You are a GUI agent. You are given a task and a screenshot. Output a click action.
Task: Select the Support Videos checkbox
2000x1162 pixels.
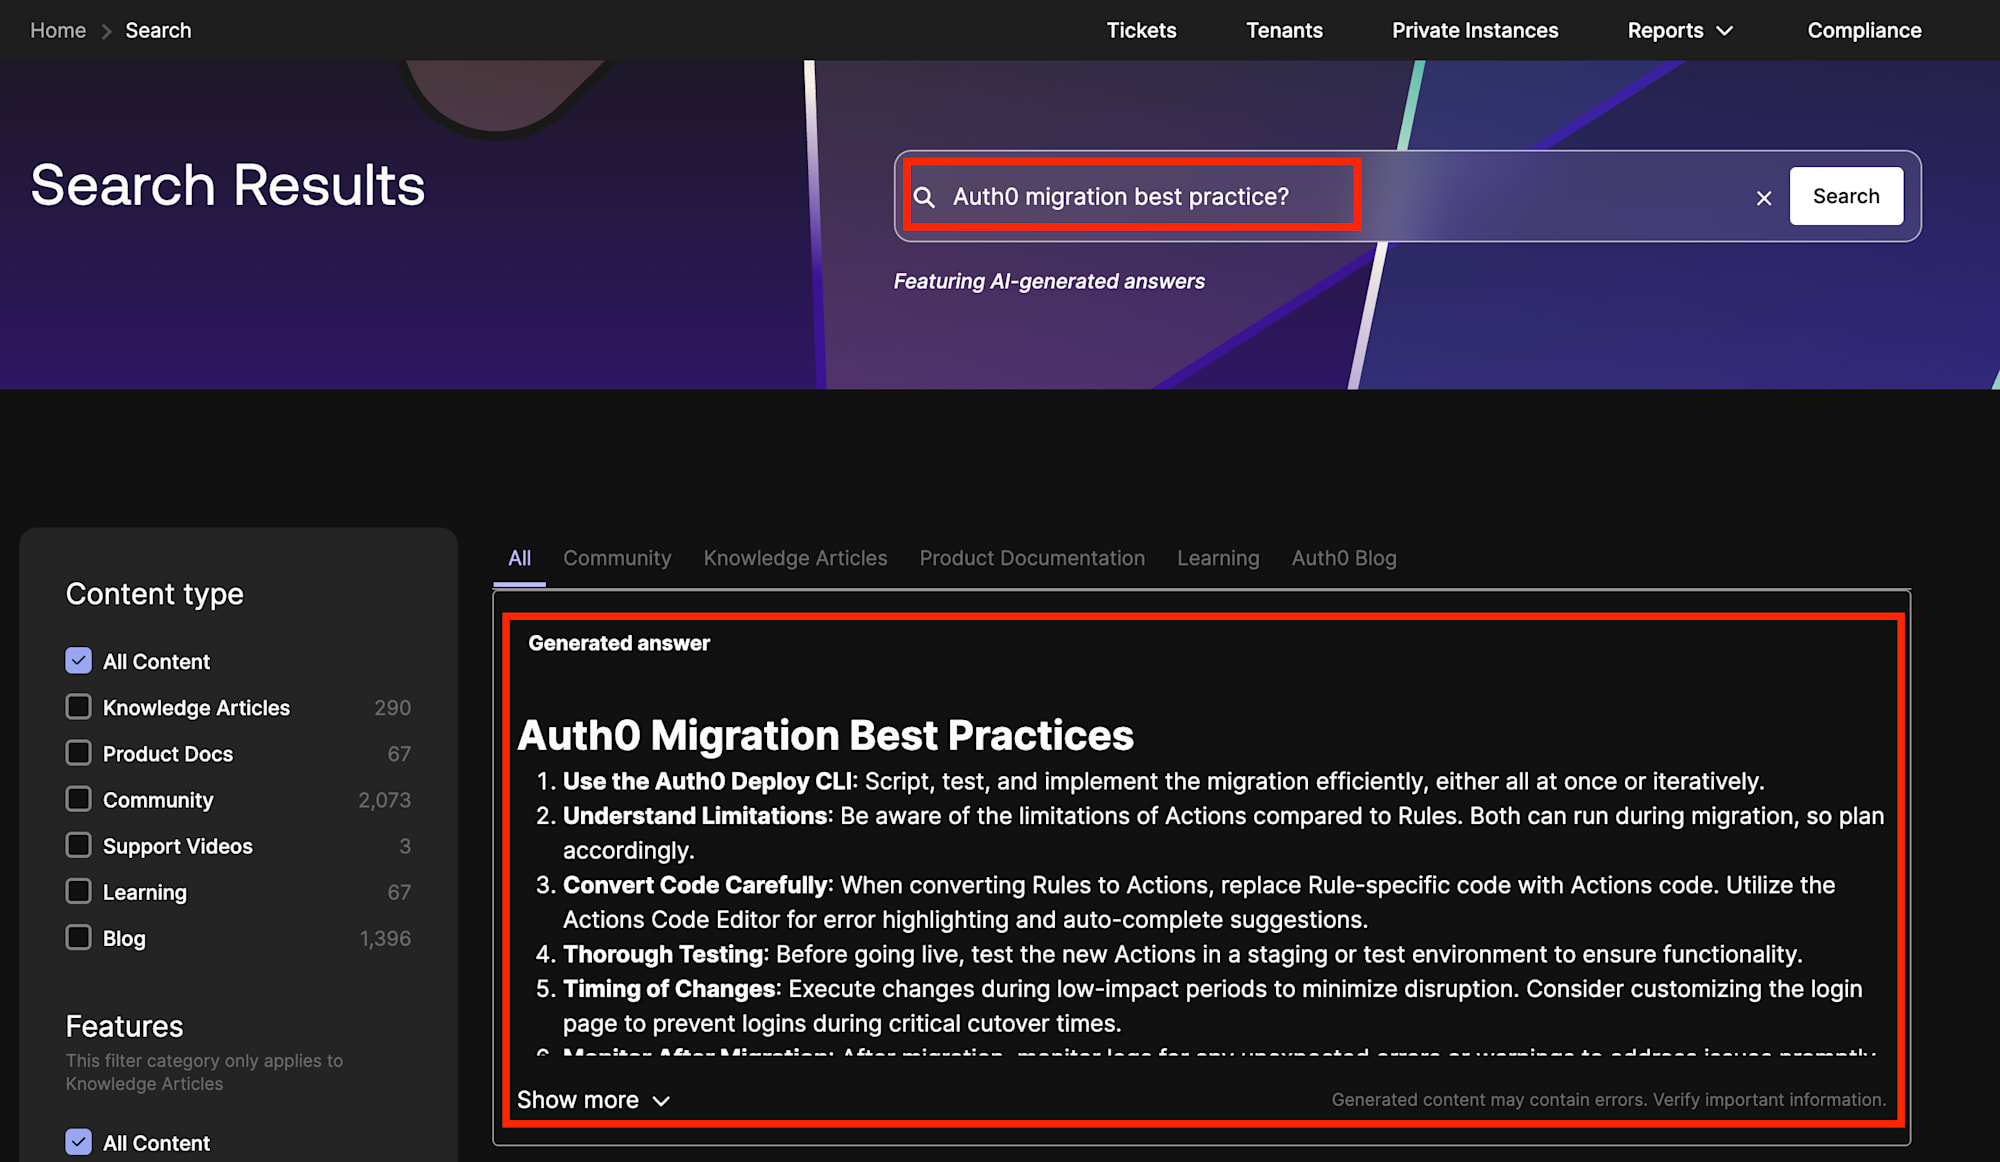tap(78, 845)
